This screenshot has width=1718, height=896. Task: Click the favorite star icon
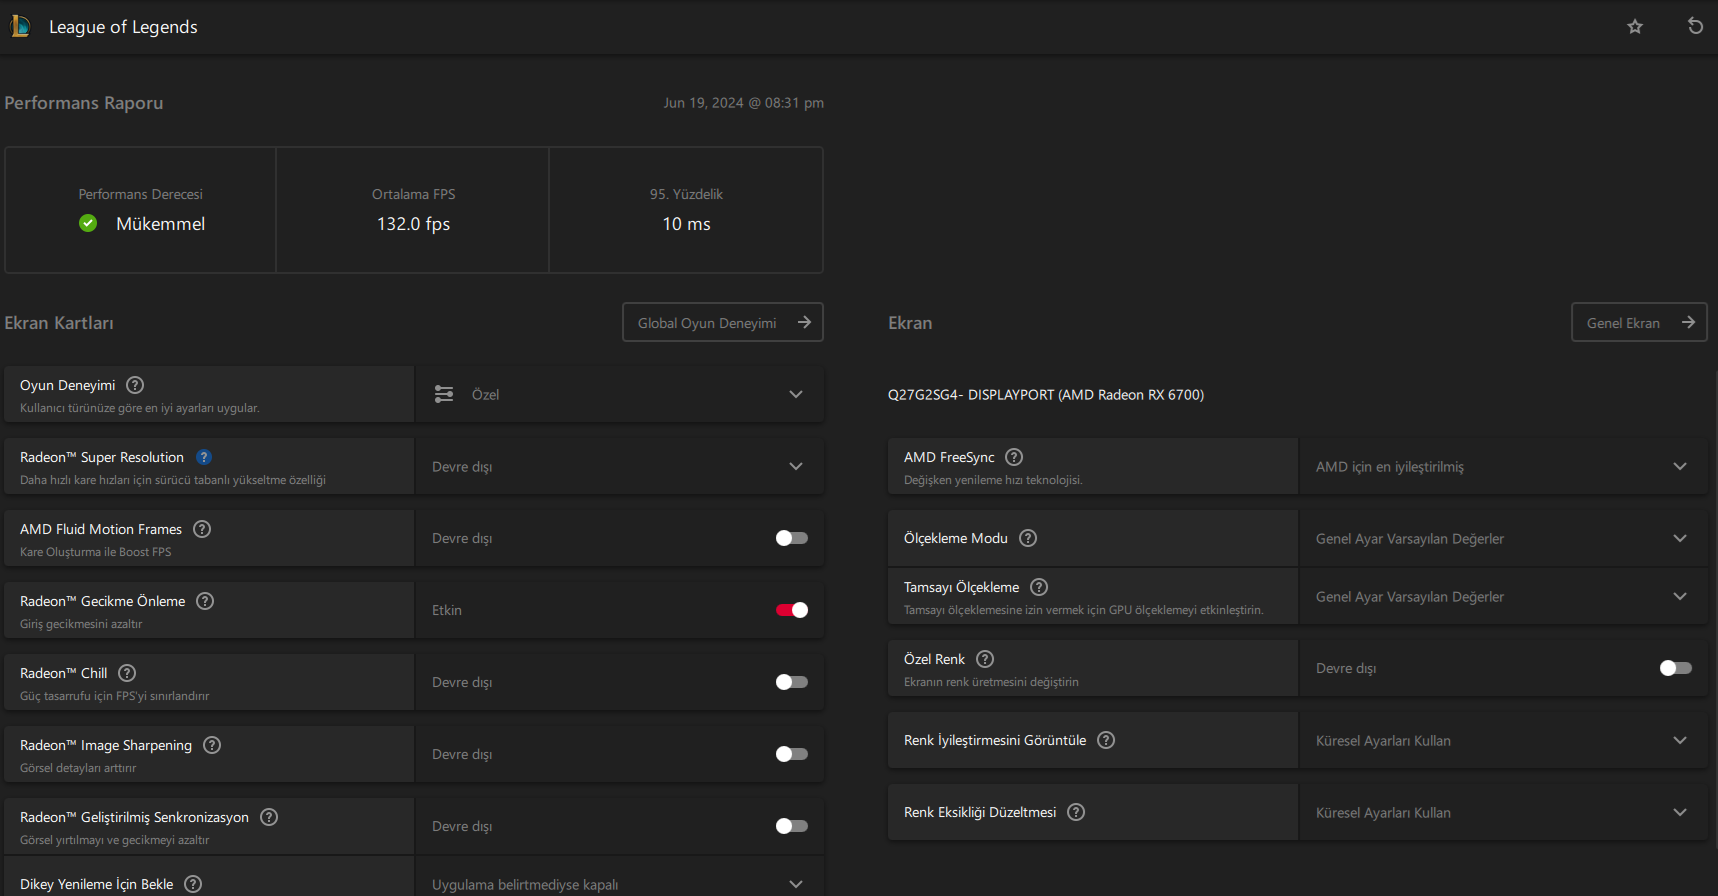(x=1635, y=27)
